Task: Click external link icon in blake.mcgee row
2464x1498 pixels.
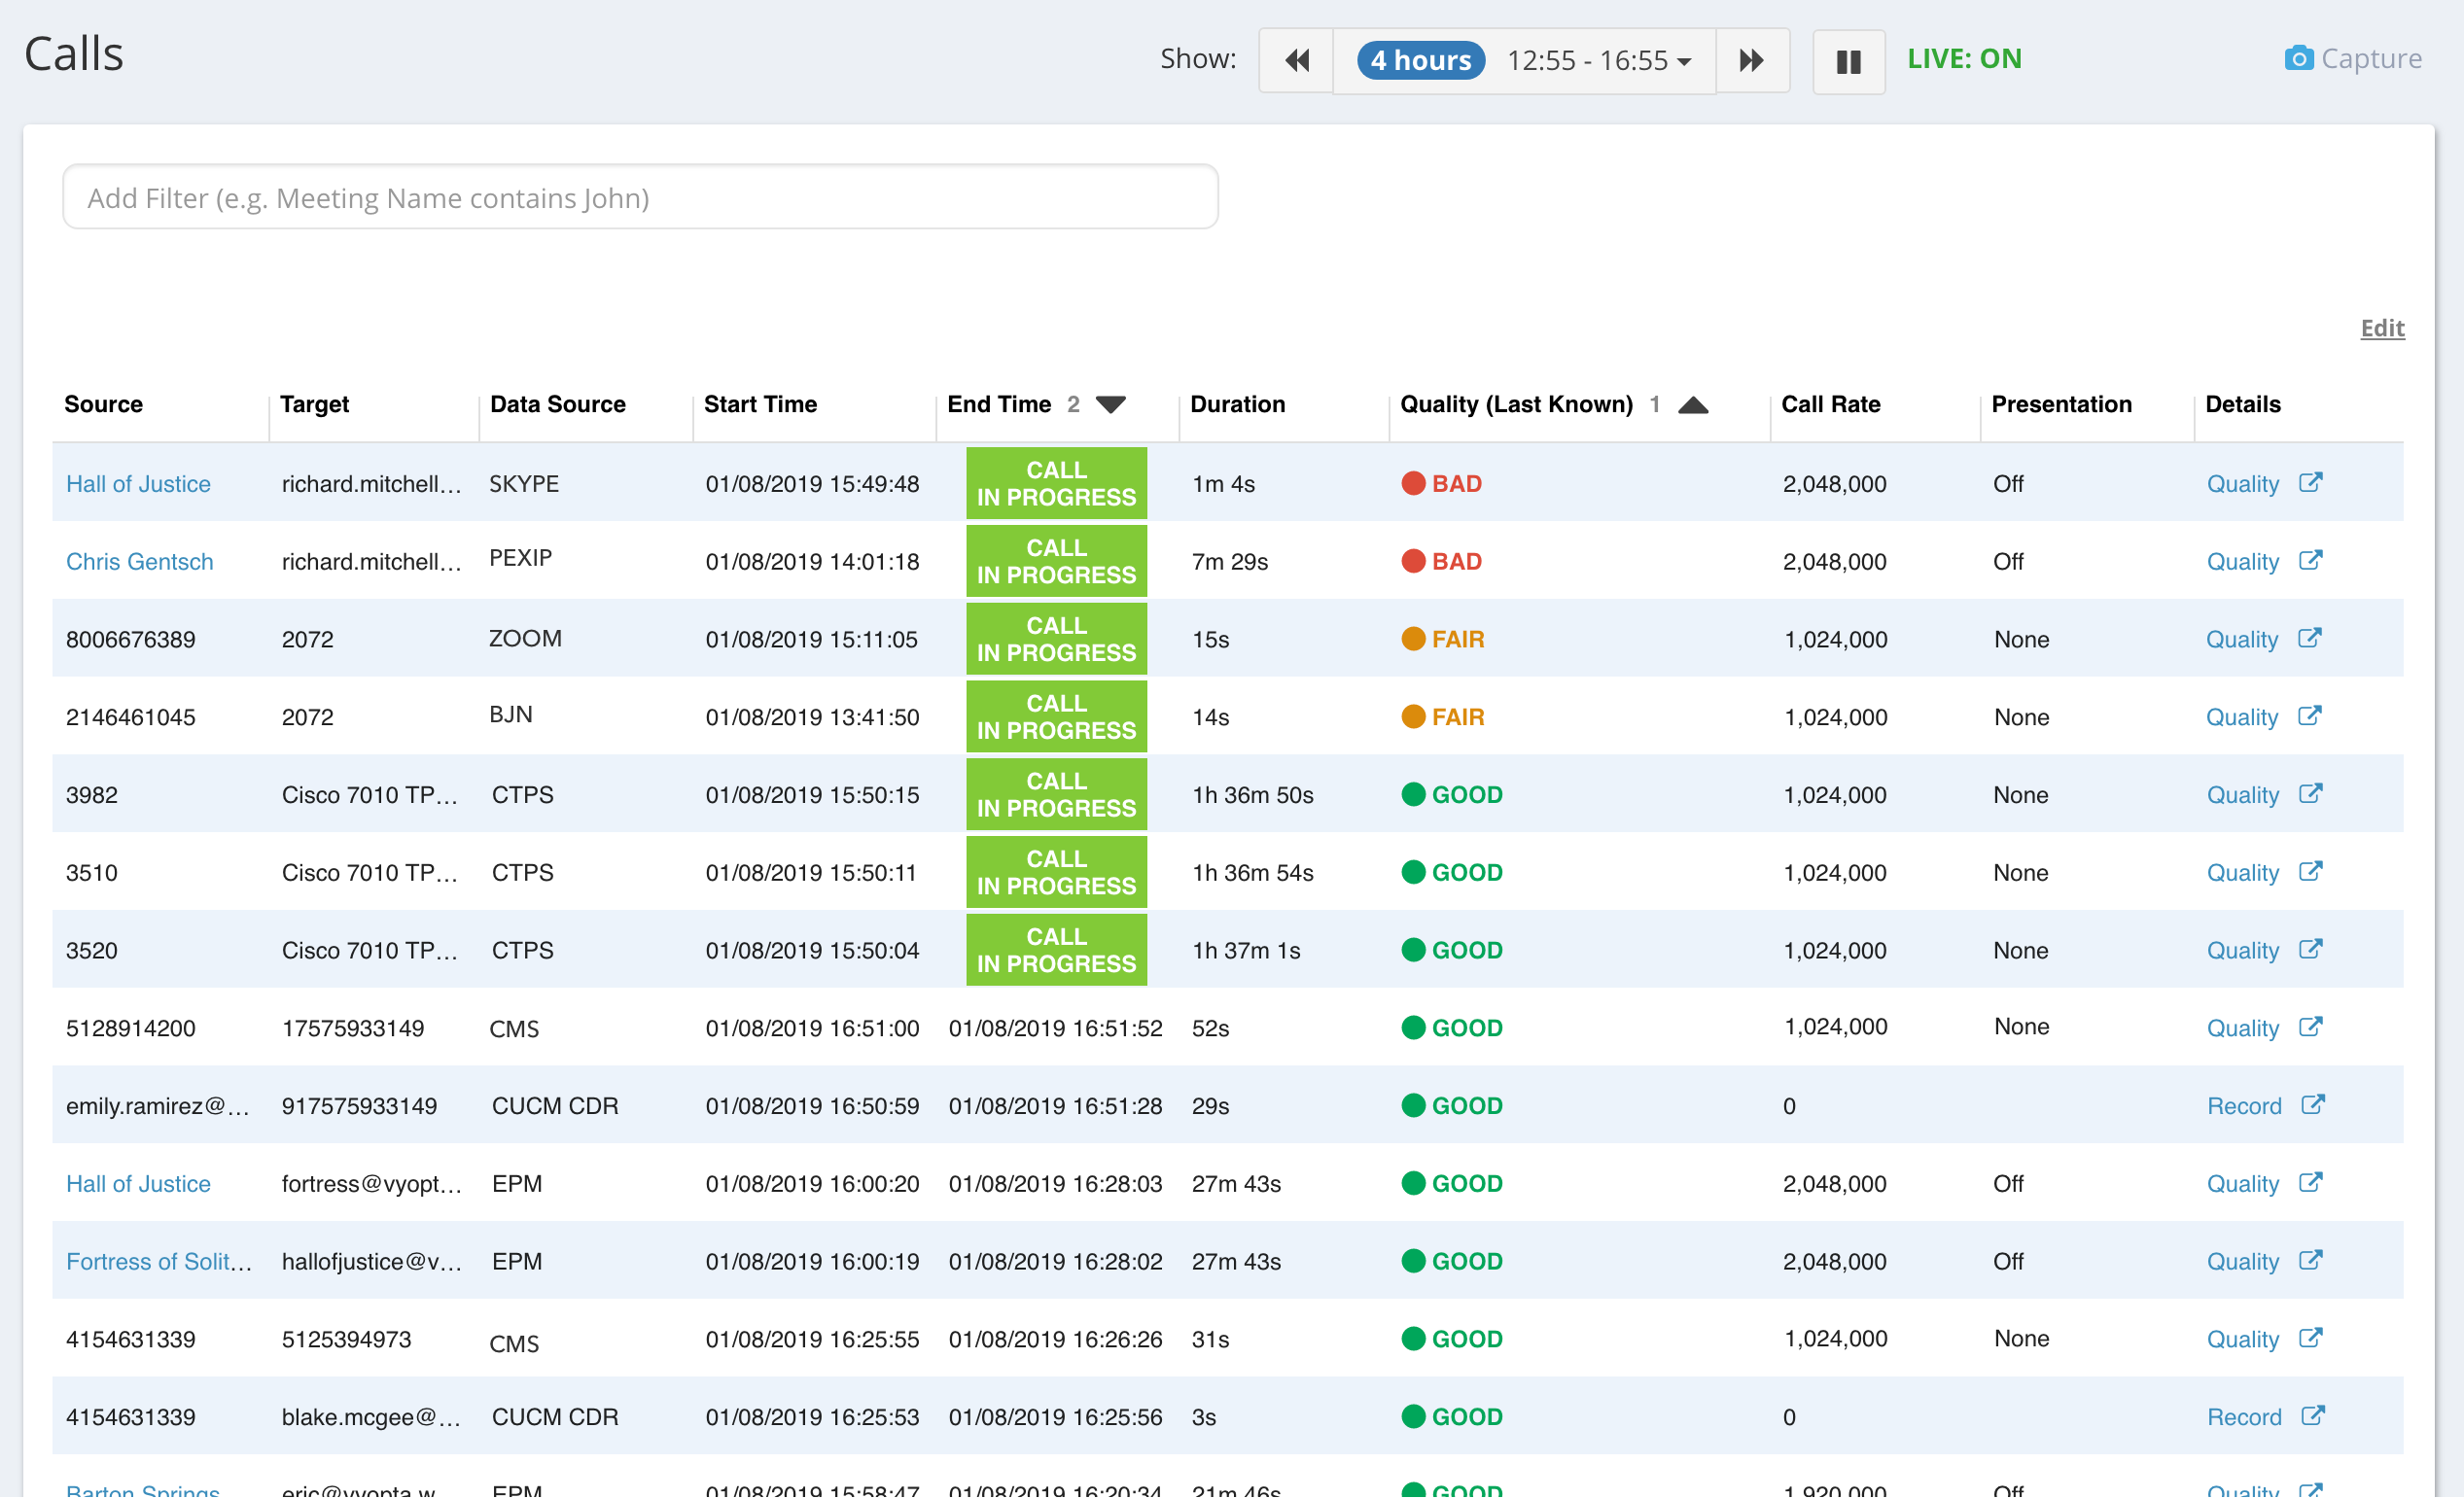Action: (2313, 1415)
